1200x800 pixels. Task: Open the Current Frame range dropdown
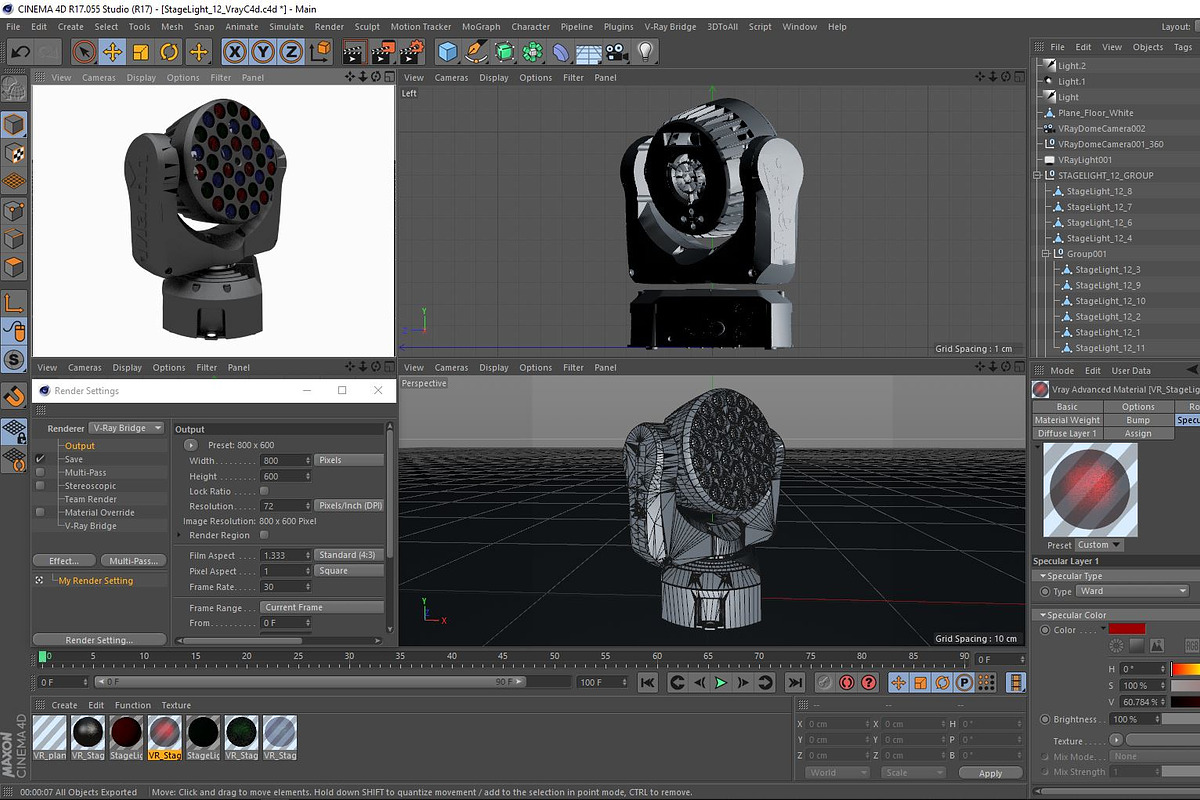(323, 607)
